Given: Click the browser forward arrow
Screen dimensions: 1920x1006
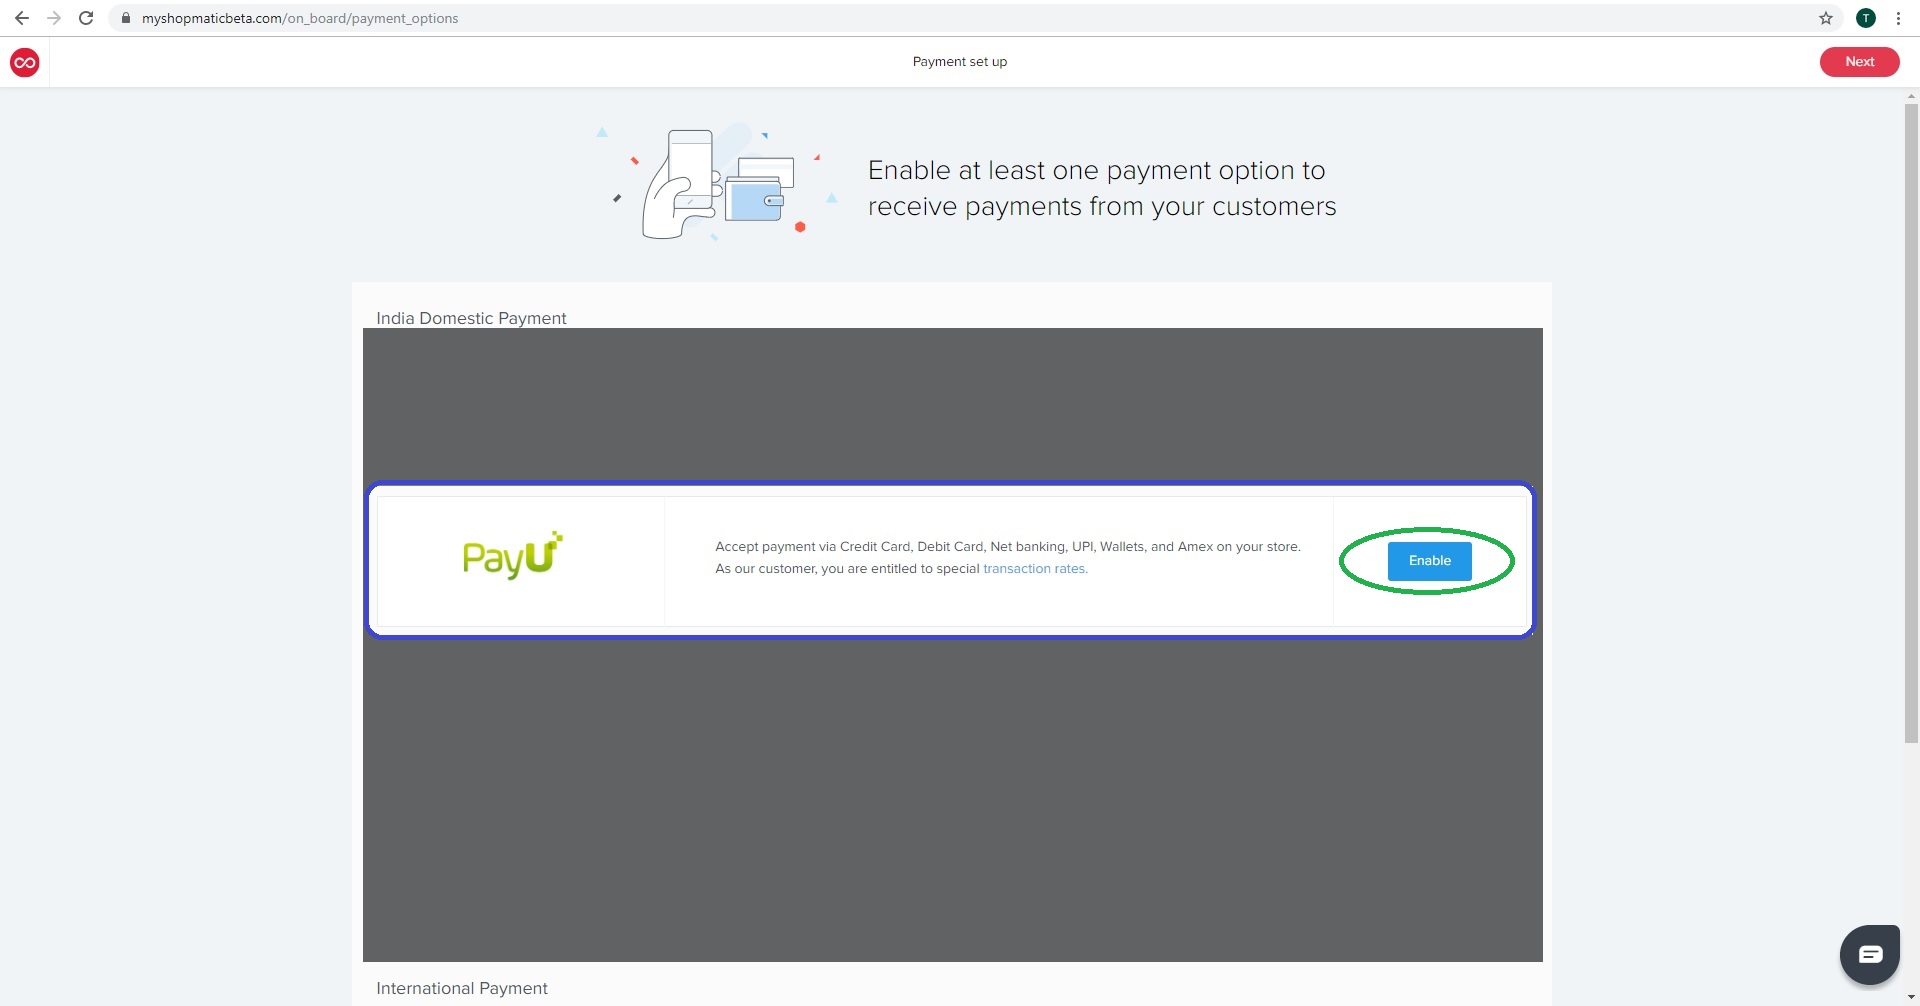Looking at the screenshot, I should coord(54,18).
